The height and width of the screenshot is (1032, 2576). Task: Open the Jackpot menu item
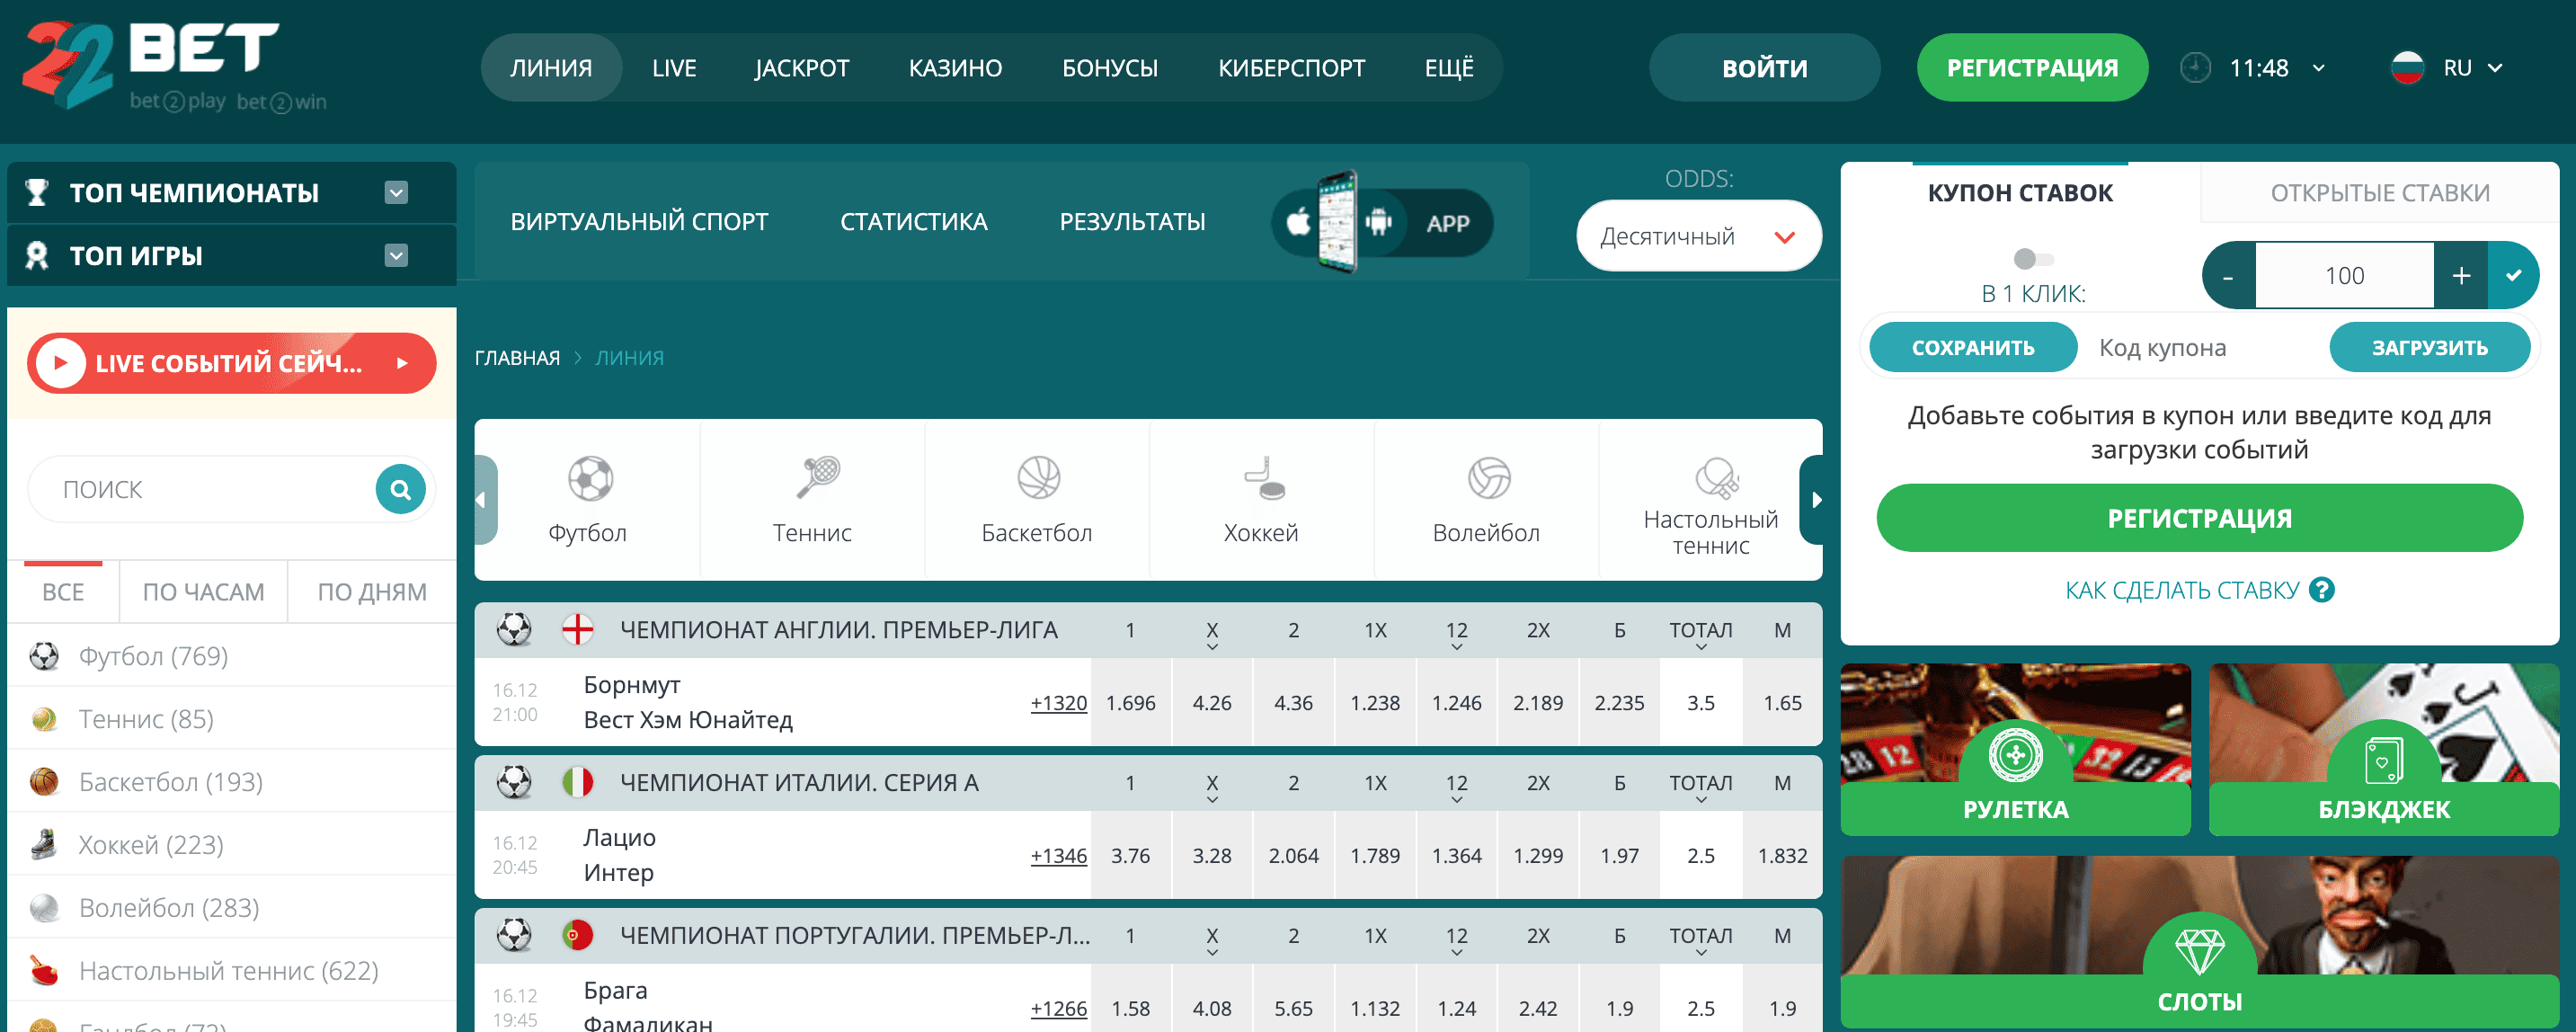point(802,68)
